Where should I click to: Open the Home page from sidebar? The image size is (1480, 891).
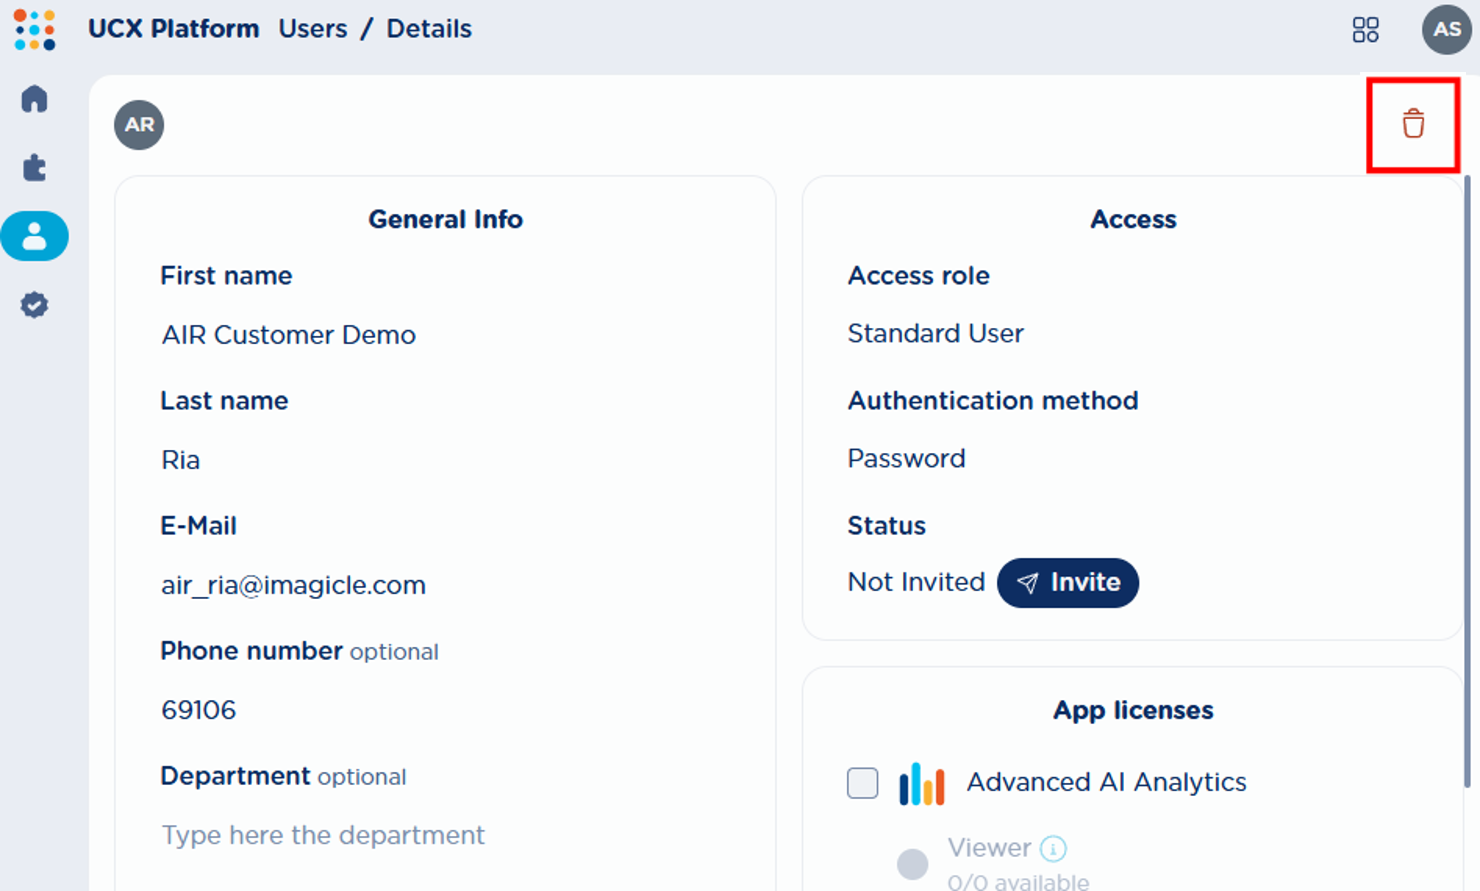[x=34, y=99]
